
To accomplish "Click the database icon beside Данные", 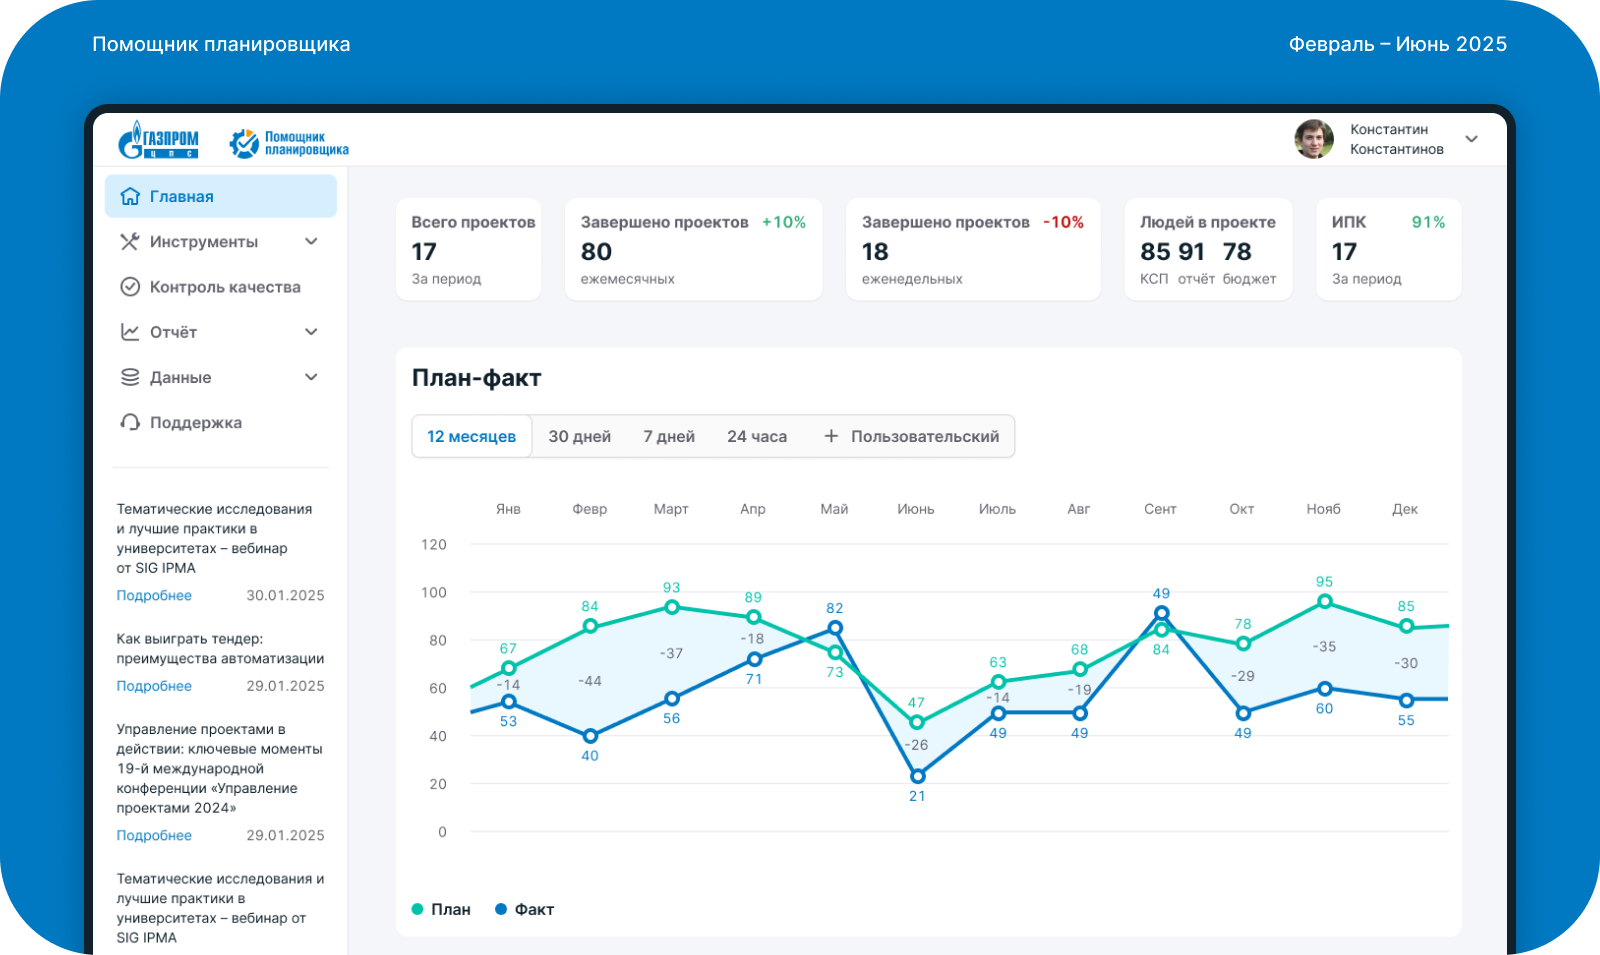I will [130, 377].
